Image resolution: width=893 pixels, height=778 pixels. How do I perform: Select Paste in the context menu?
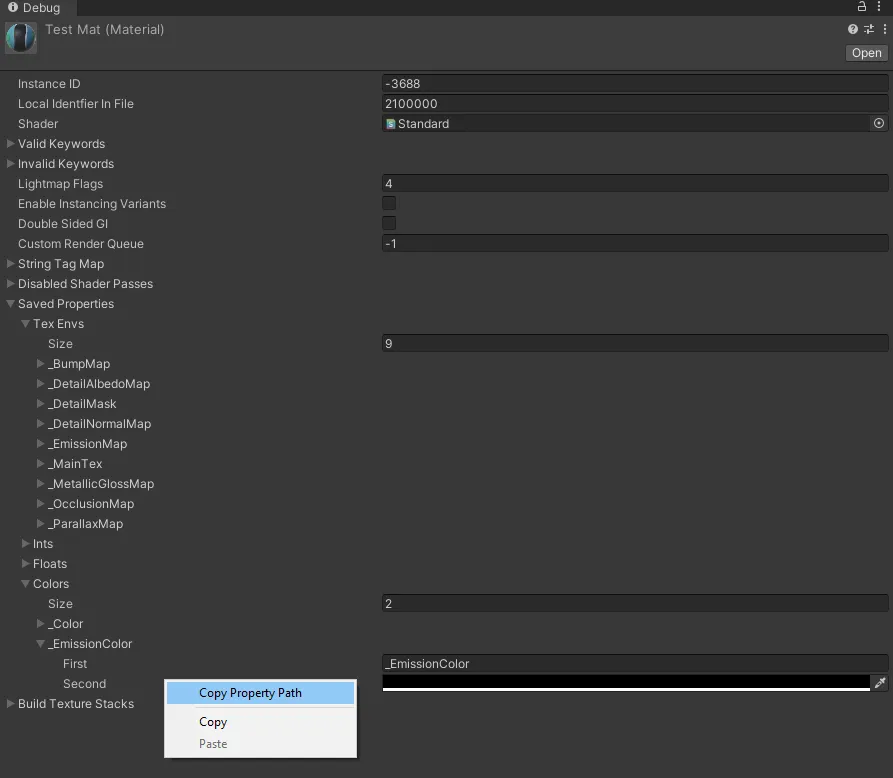[x=260, y=744]
